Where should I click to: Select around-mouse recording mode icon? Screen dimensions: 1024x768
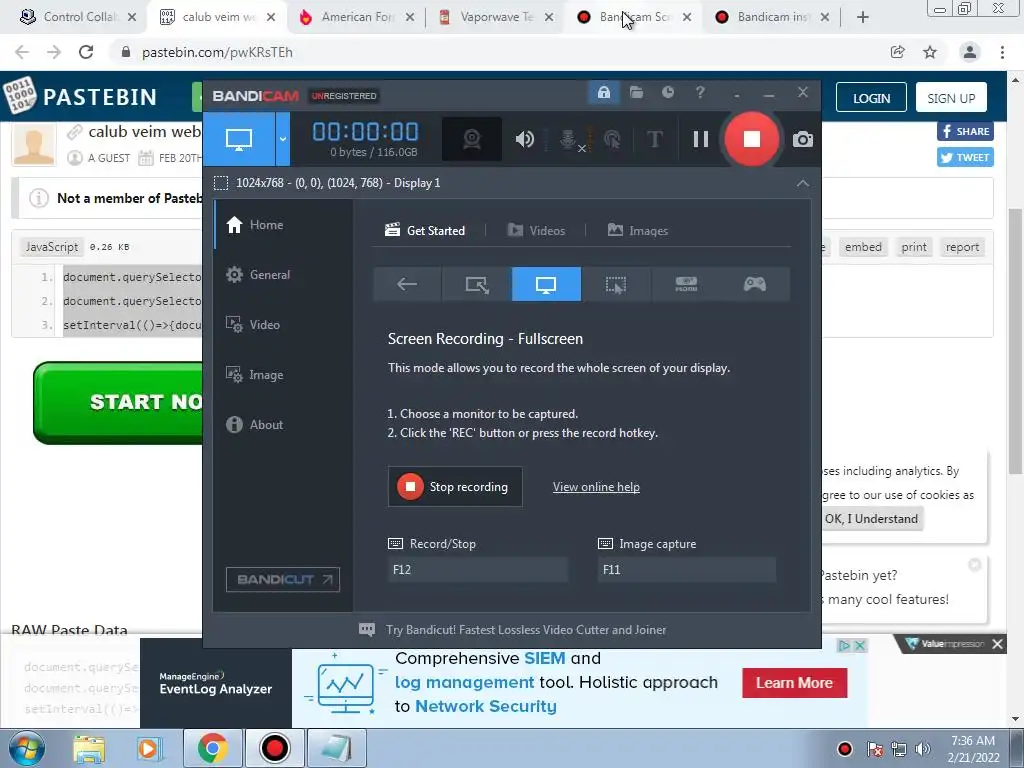(616, 284)
